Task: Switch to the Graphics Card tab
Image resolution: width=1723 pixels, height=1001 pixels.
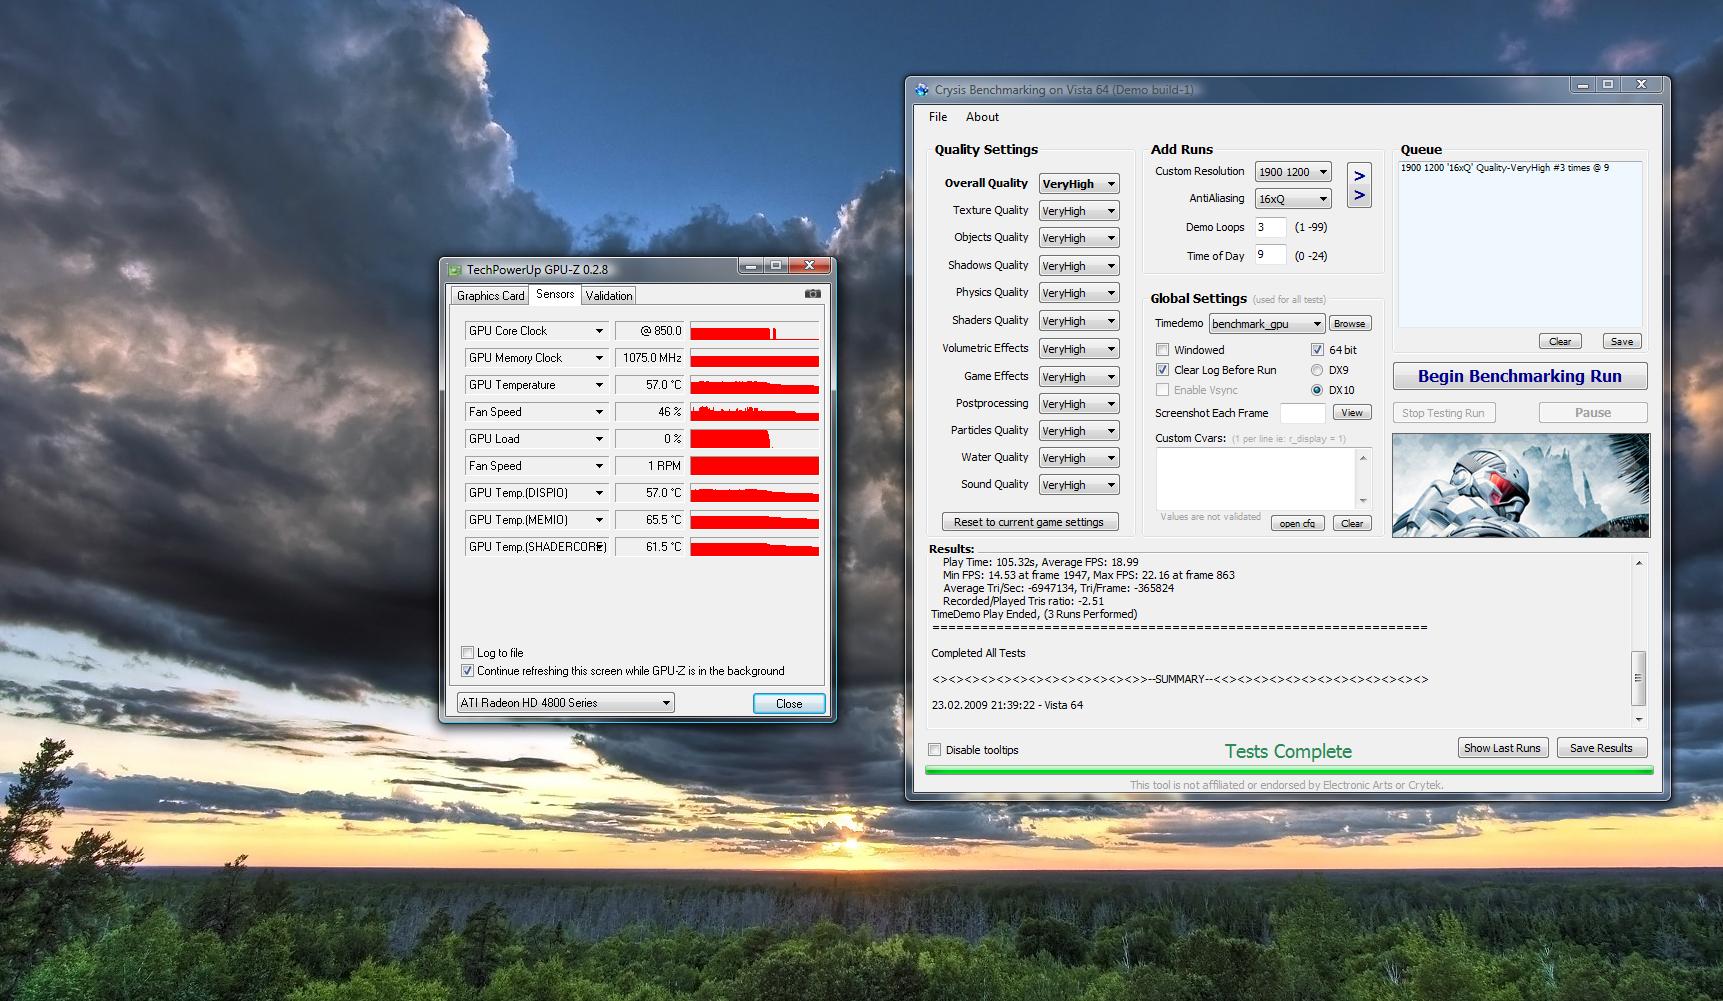Action: pos(490,296)
